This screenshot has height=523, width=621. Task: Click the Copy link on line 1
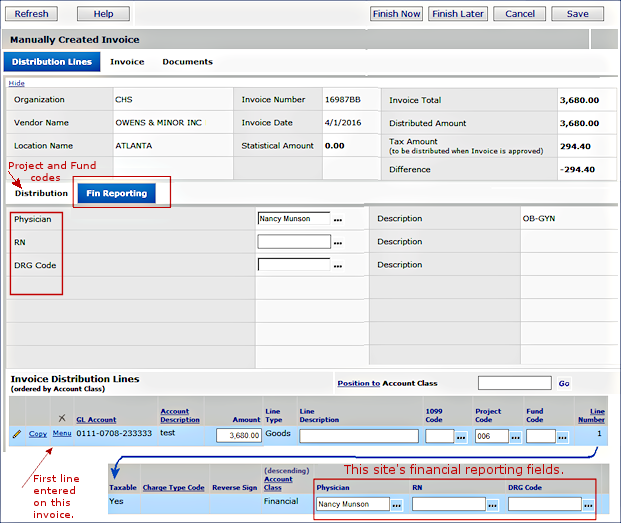pos(38,434)
